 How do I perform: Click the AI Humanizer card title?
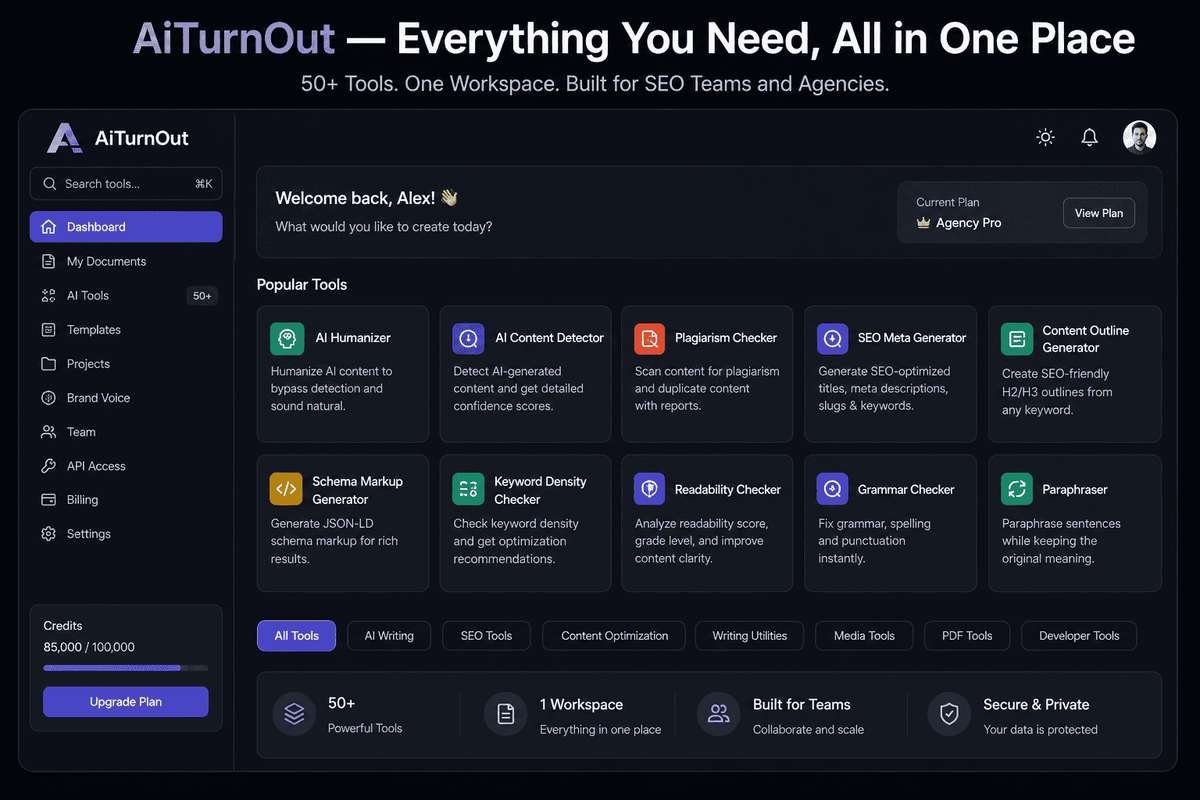(x=353, y=338)
